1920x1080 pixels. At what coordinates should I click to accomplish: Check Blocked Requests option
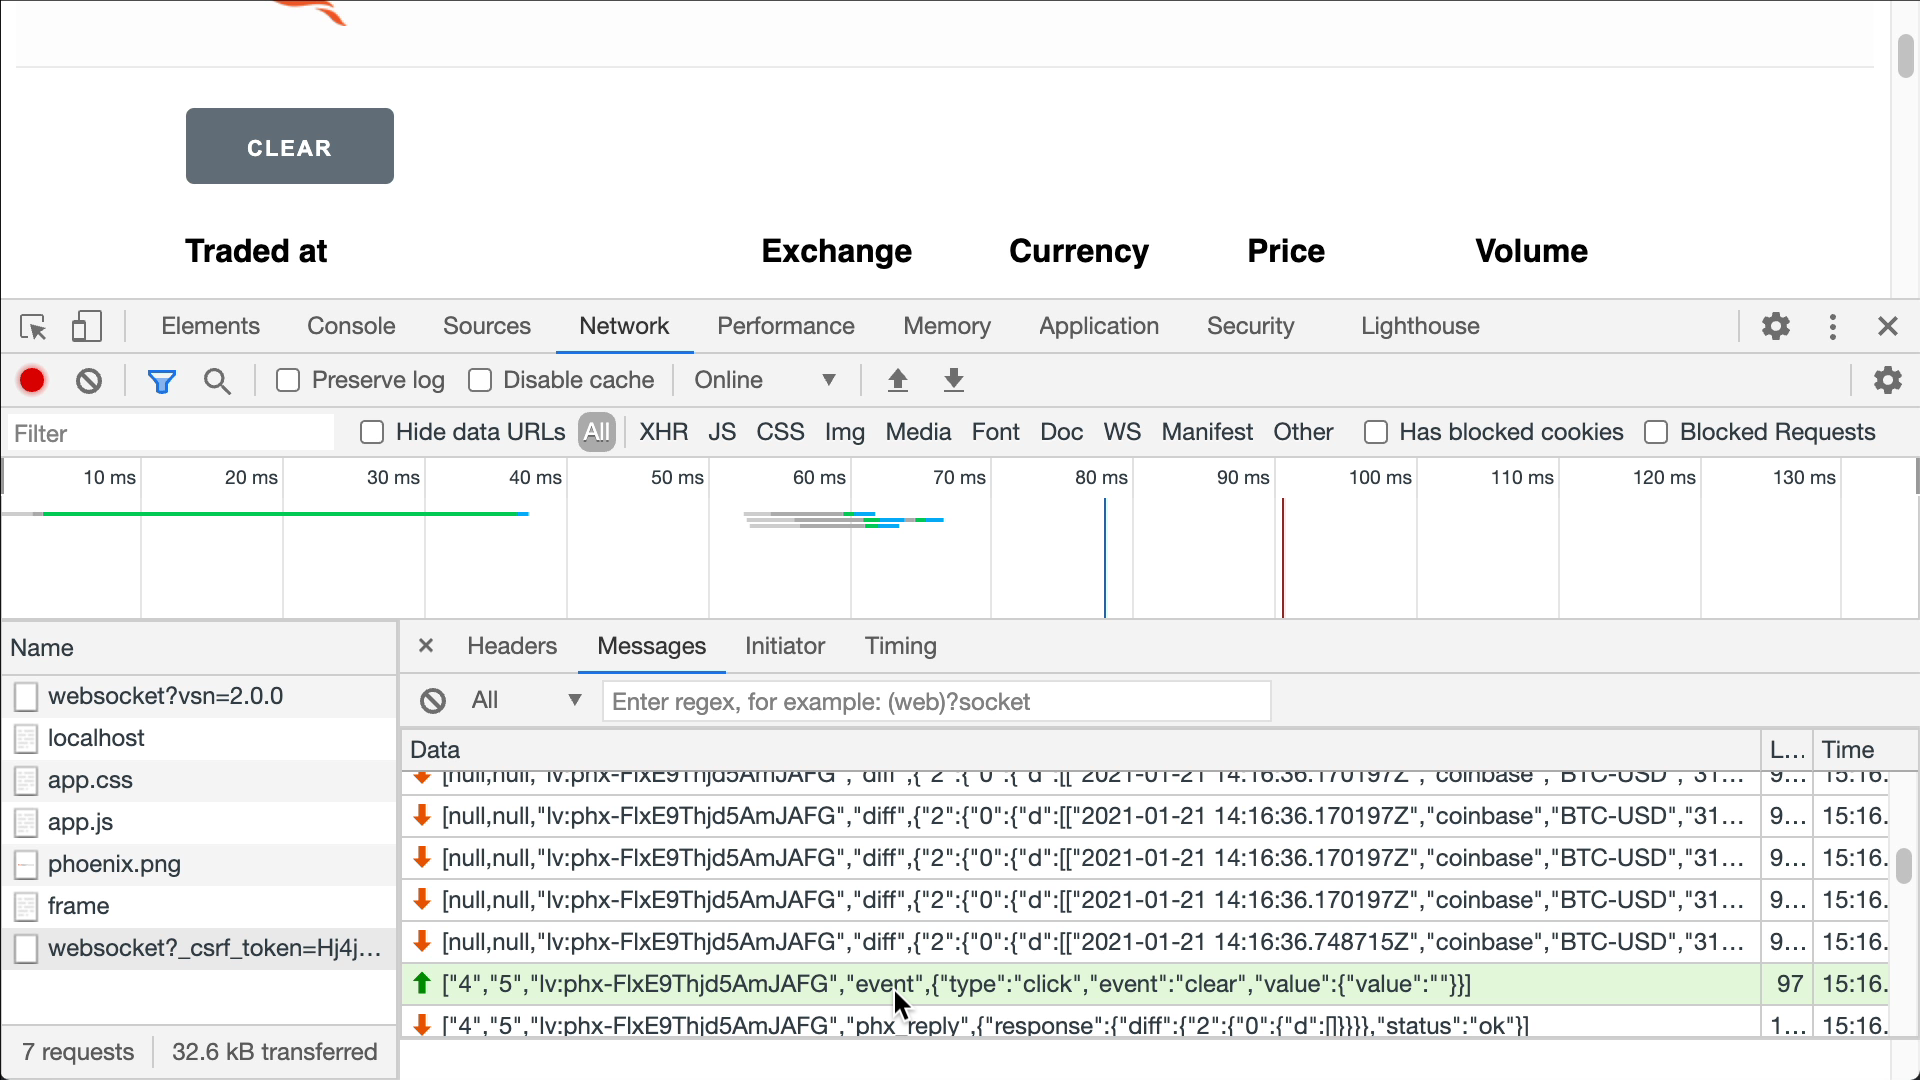pos(1656,432)
